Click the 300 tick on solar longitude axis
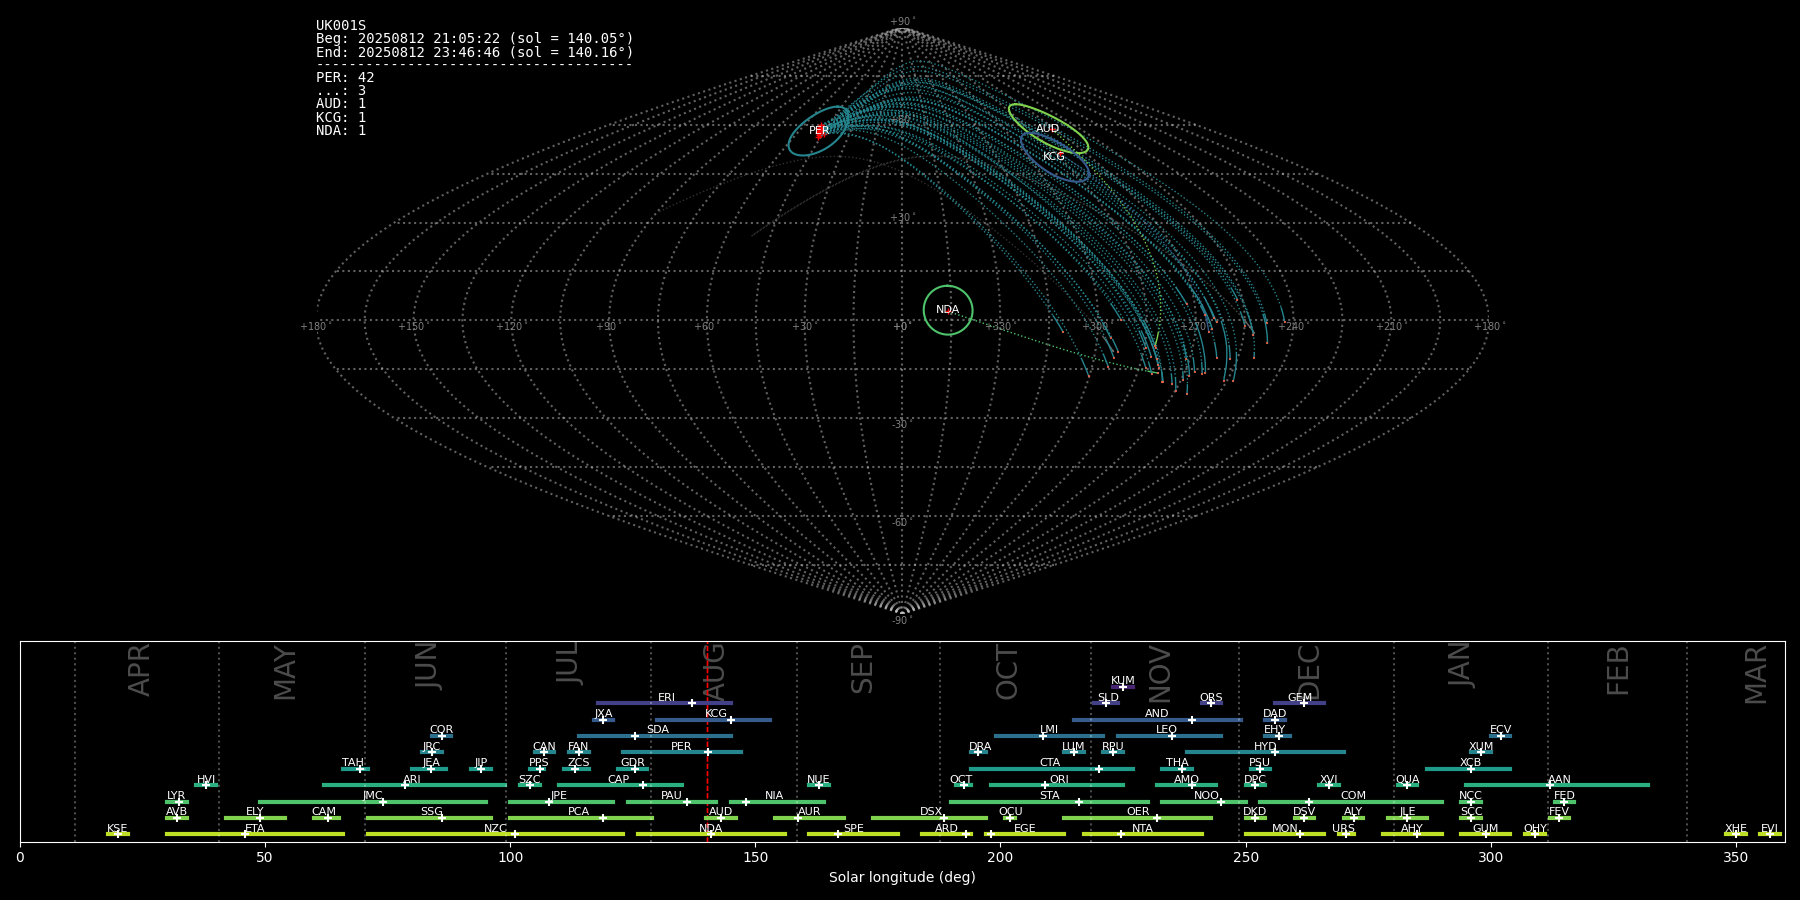The height and width of the screenshot is (900, 1800). pos(1490,857)
